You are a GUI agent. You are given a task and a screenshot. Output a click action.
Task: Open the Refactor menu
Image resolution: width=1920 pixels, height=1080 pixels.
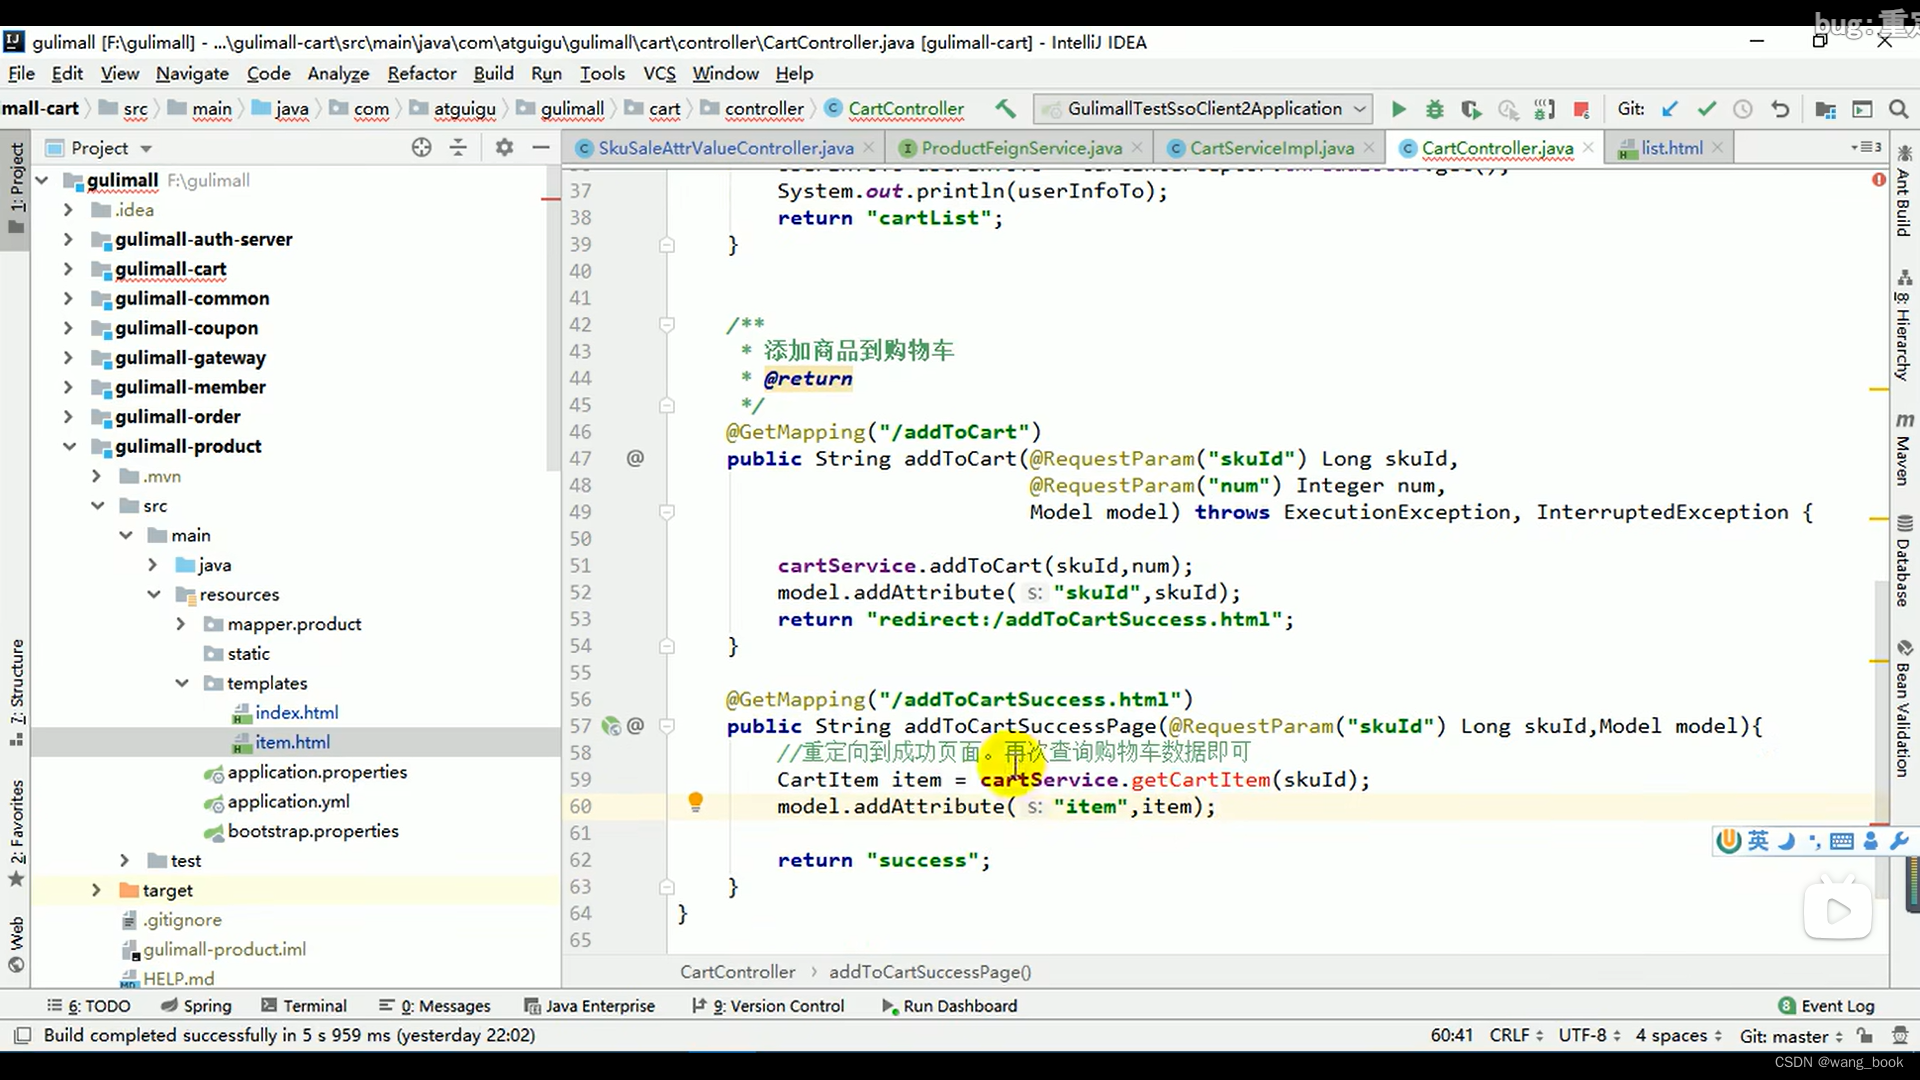pyautogui.click(x=421, y=73)
